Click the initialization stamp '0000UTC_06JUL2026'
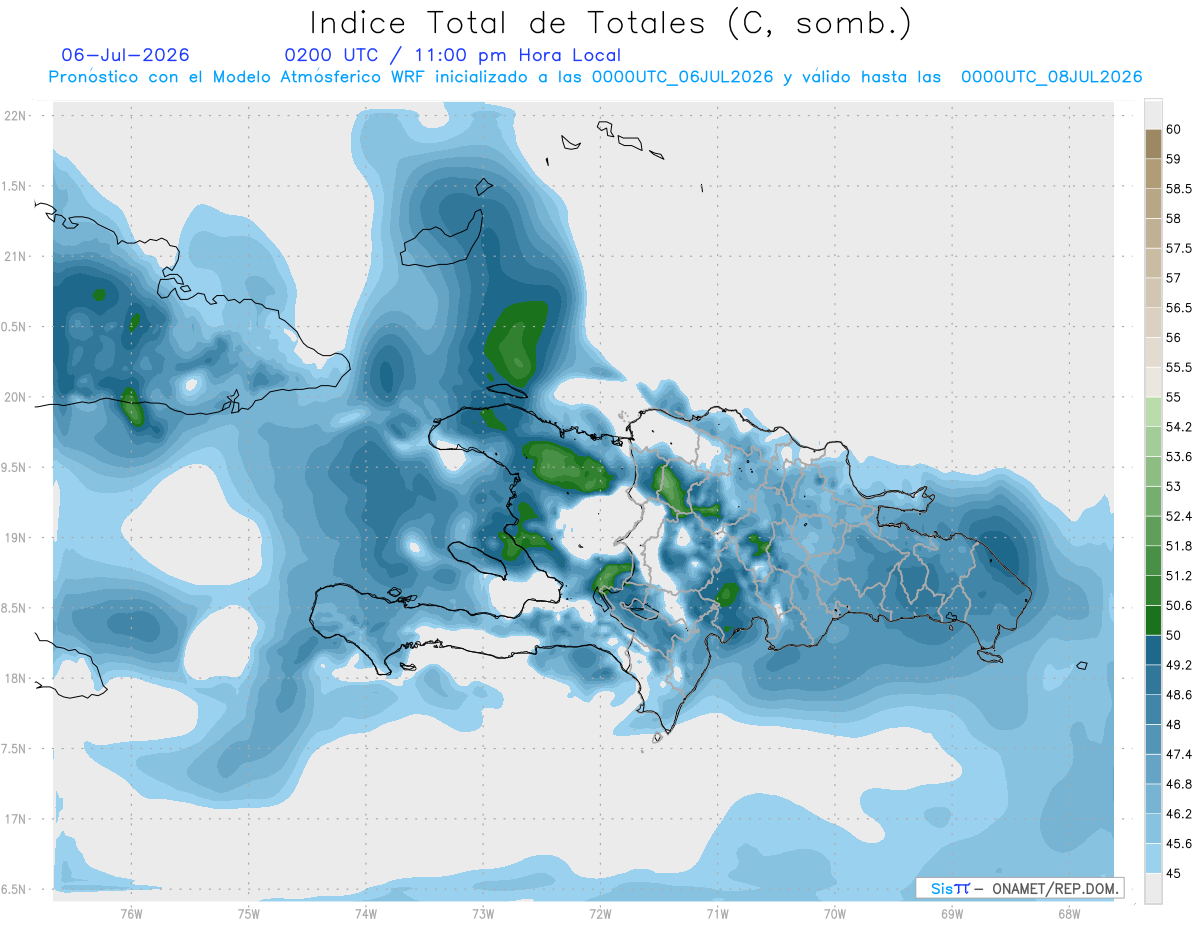Image resolution: width=1200 pixels, height=927 pixels. (683, 77)
